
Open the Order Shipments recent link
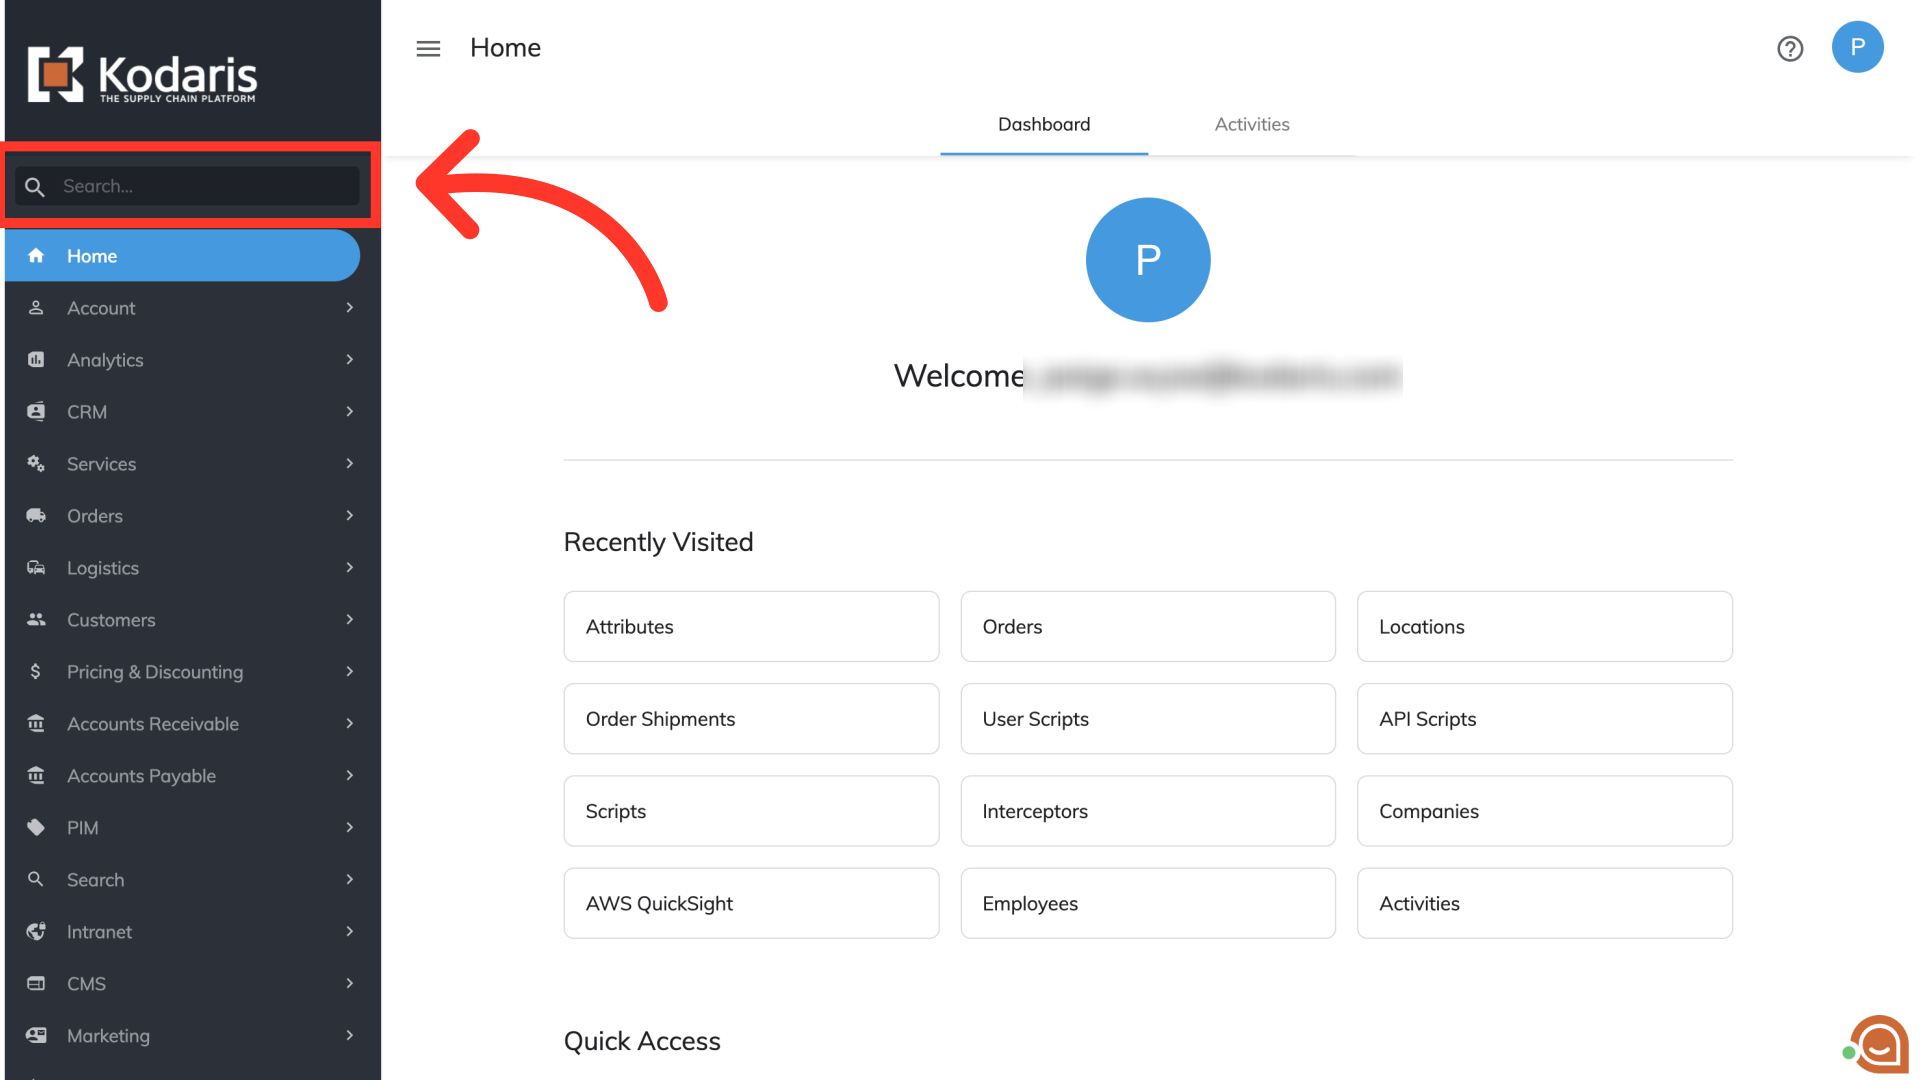(750, 719)
